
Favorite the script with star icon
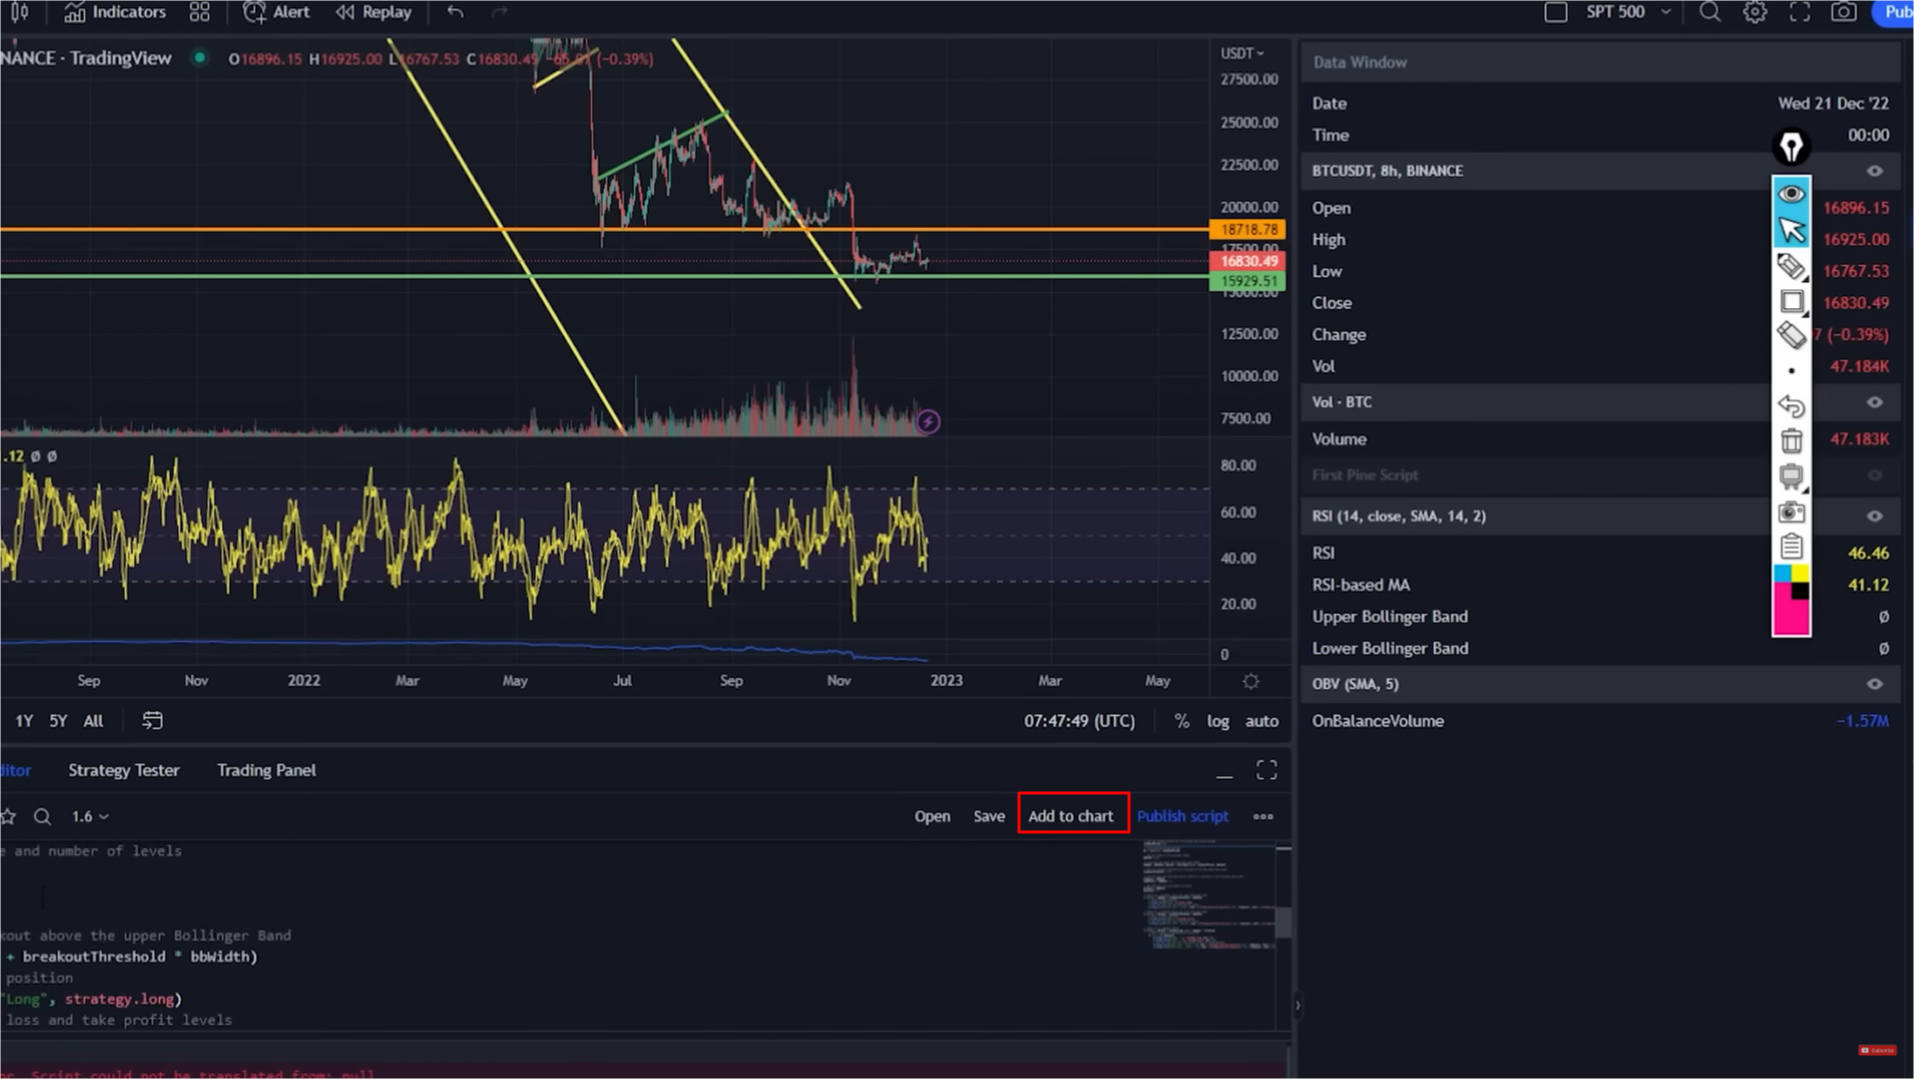pos(8,817)
